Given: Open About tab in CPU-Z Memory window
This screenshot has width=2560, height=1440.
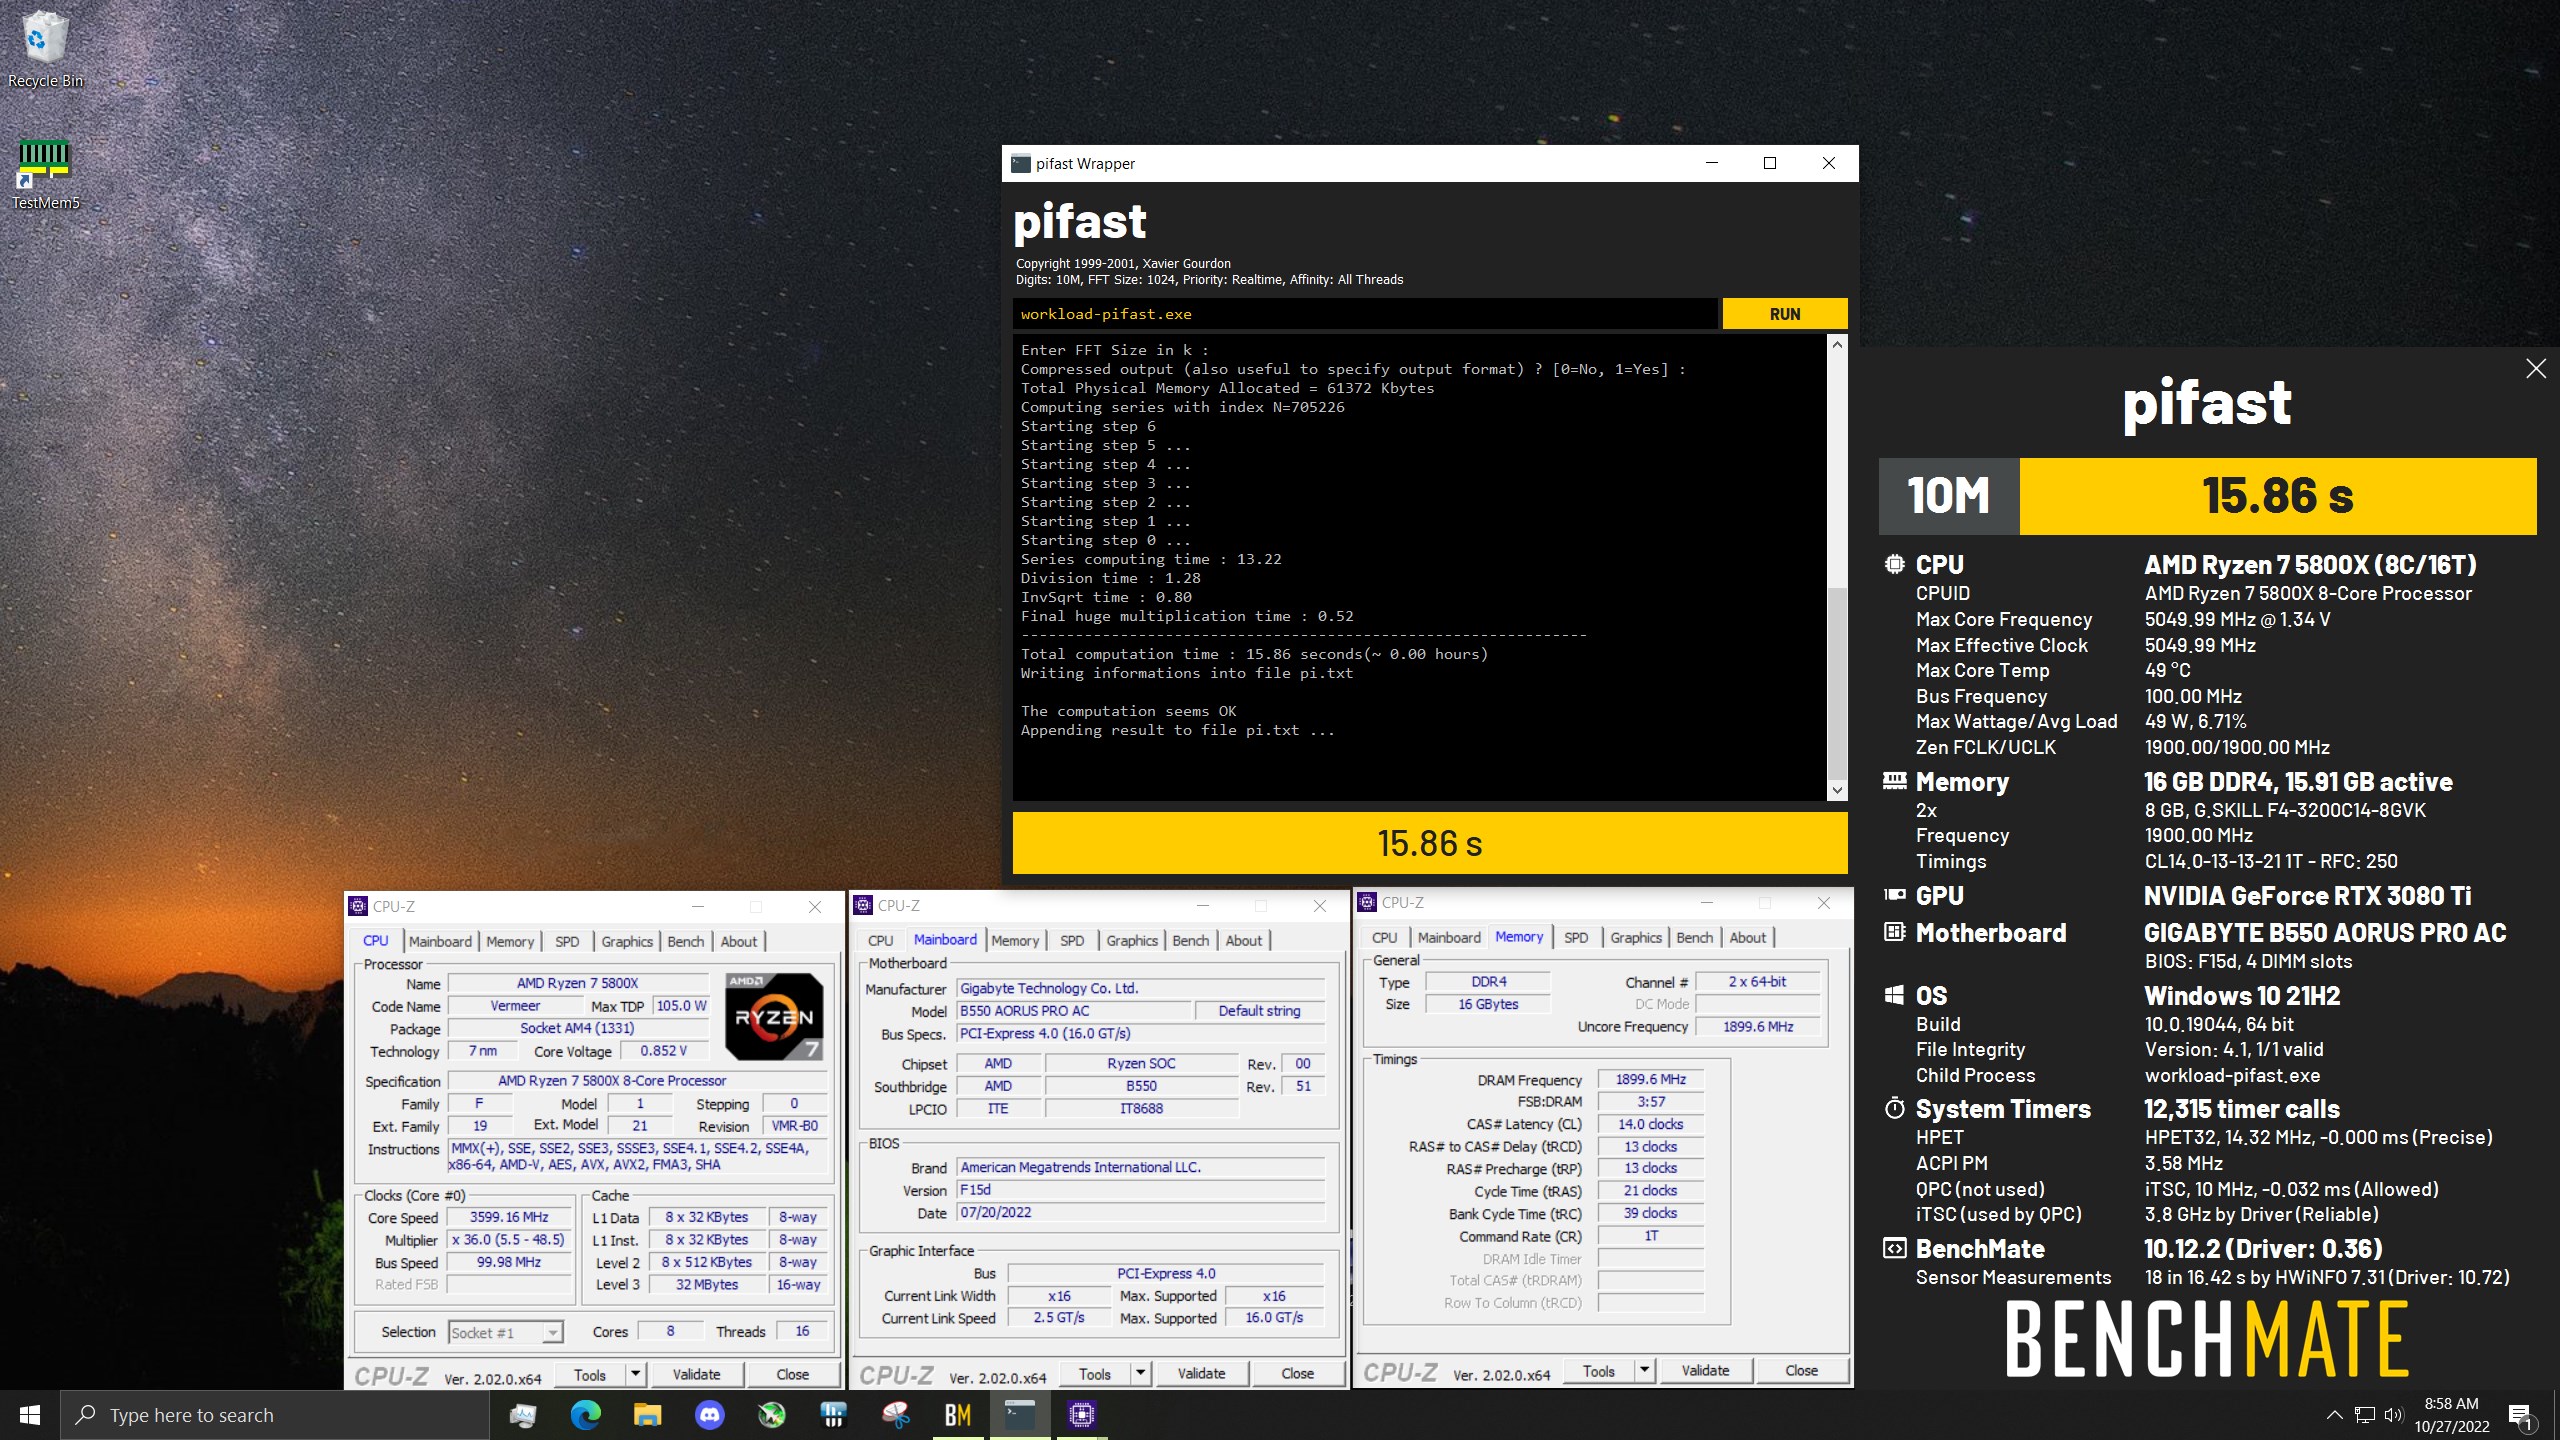Looking at the screenshot, I should point(1747,937).
